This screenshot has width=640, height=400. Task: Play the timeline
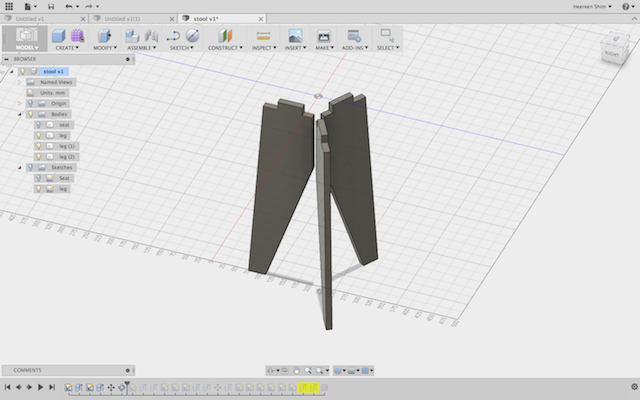pyautogui.click(x=40, y=387)
